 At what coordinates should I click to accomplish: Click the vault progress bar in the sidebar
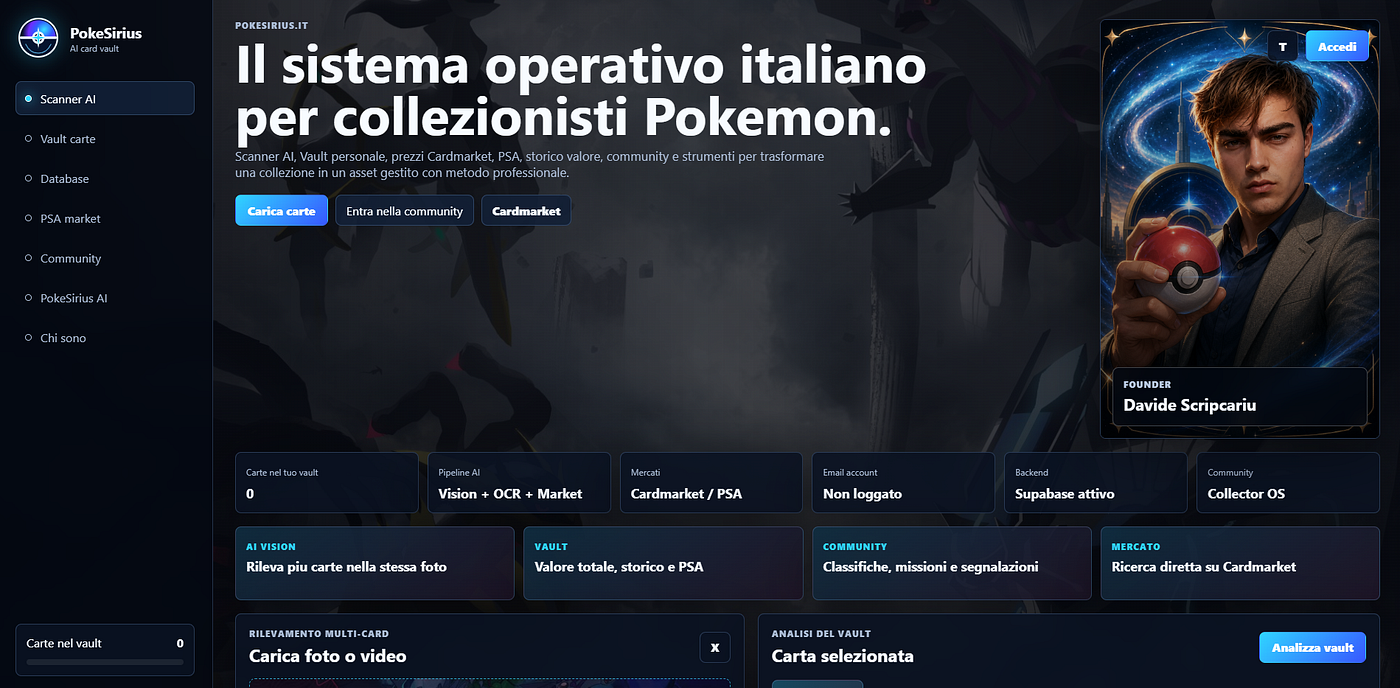click(x=105, y=662)
